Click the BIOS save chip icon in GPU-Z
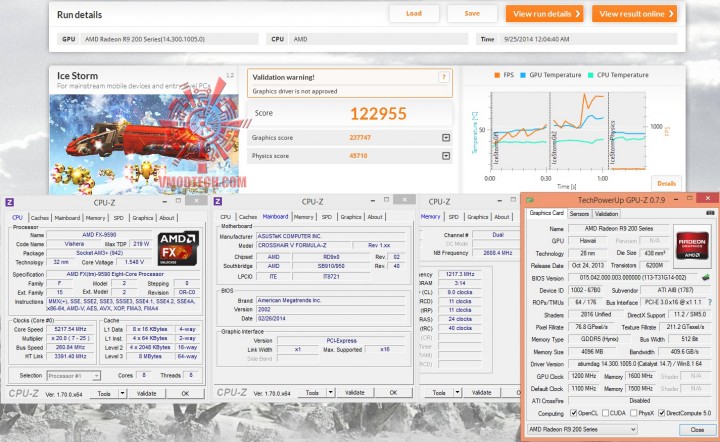The height and width of the screenshot is (442, 720). (705, 277)
